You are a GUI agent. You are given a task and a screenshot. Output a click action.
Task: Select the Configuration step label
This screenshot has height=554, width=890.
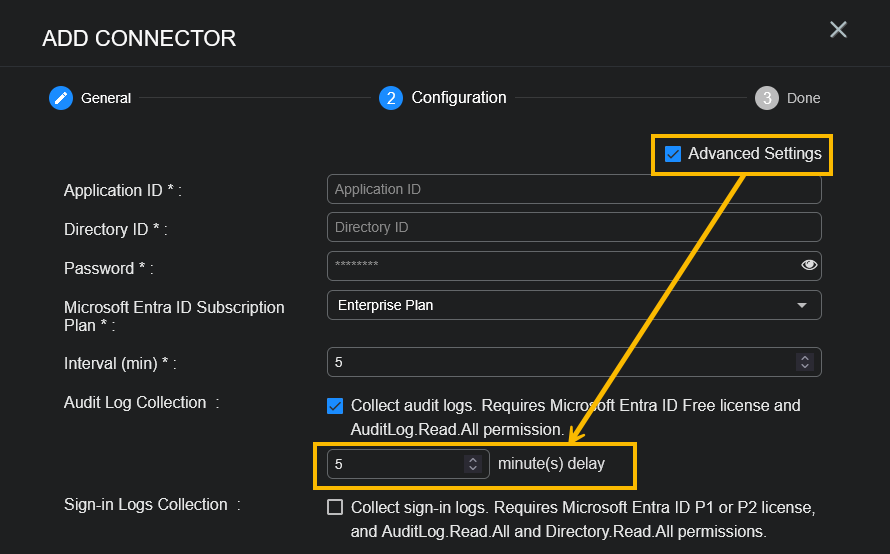tap(458, 98)
